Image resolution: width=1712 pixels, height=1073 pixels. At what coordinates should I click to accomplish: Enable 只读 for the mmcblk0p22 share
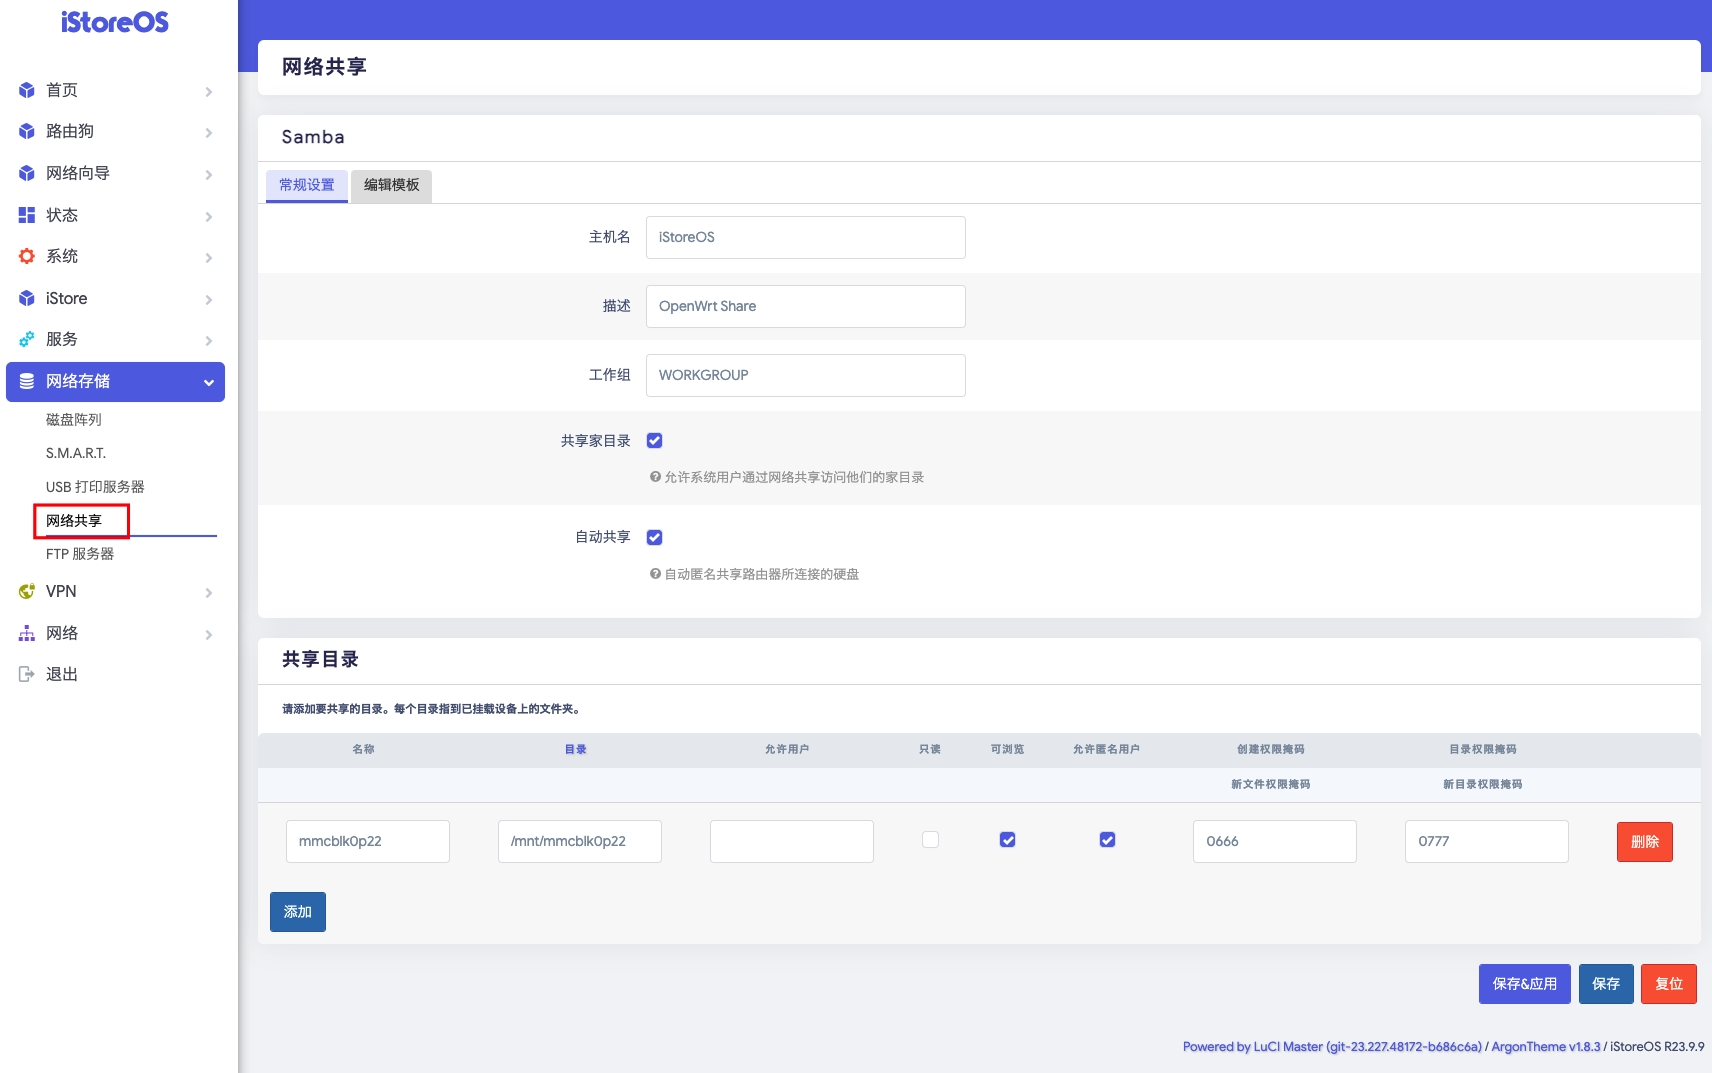(930, 840)
